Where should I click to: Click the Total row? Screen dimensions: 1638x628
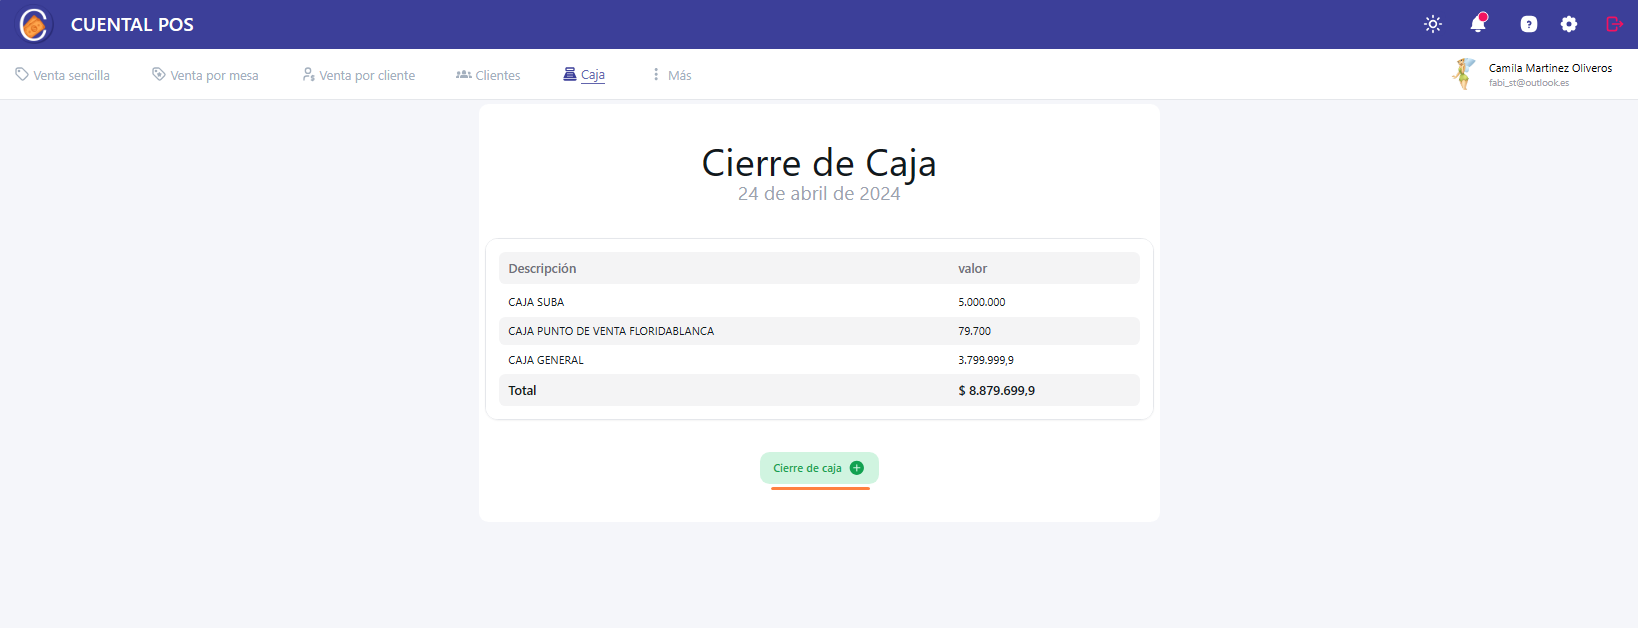818,390
